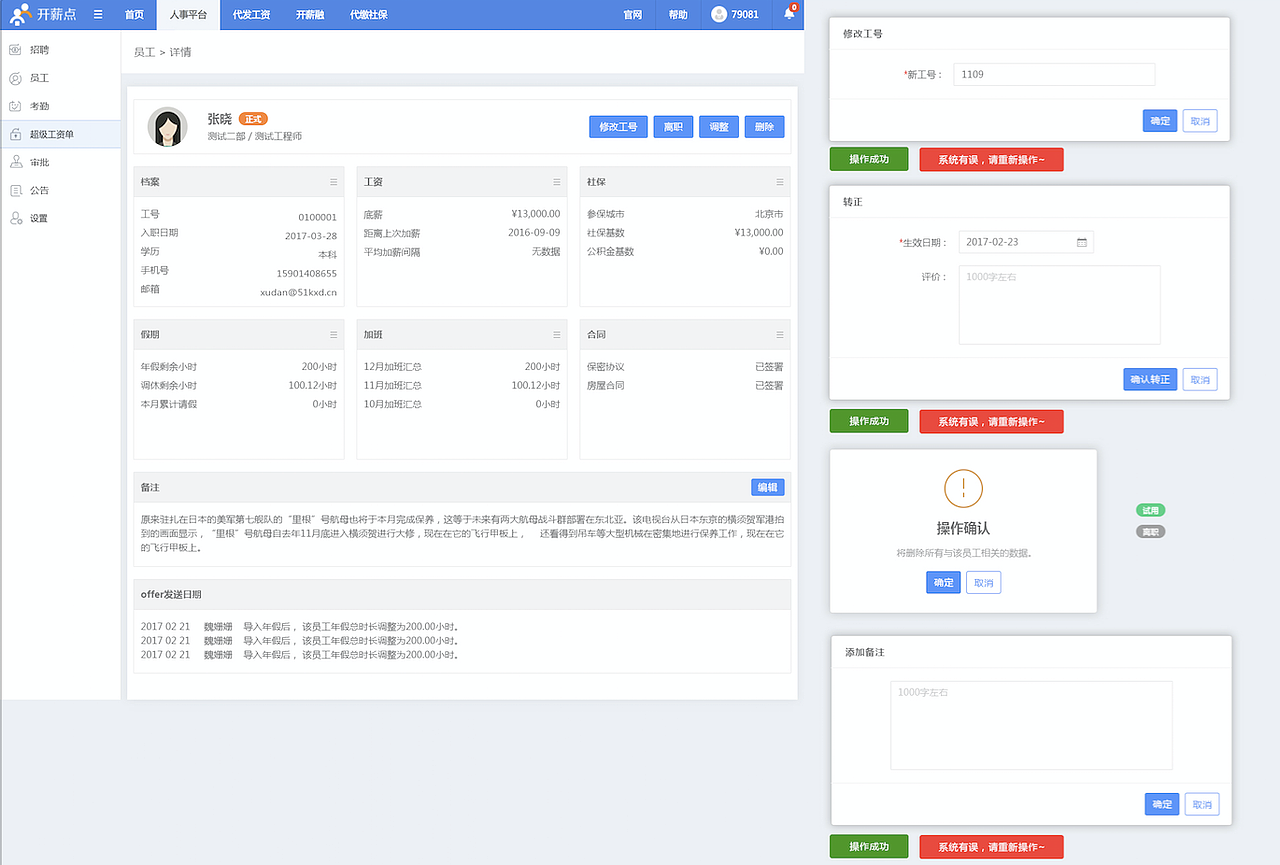This screenshot has height=865, width=1280.
Task: Open the notification bell icon
Action: pos(789,14)
